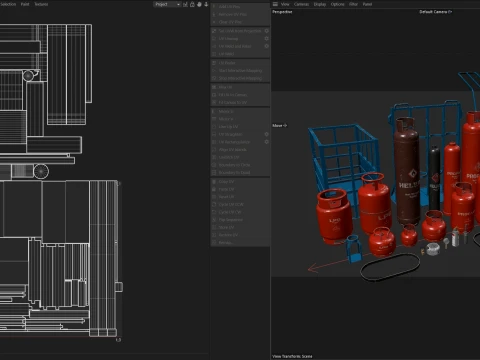The width and height of the screenshot is (480, 360).
Task: Open the viewport Options menu
Action: pos(337,4)
